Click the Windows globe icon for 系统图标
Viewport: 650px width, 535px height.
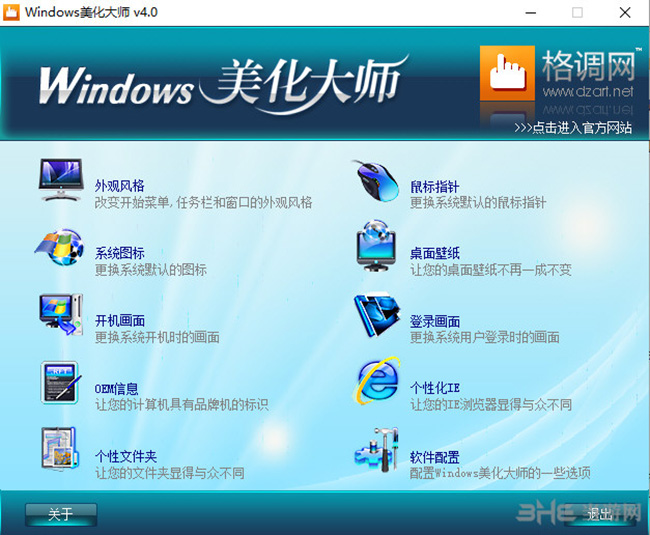tap(59, 247)
